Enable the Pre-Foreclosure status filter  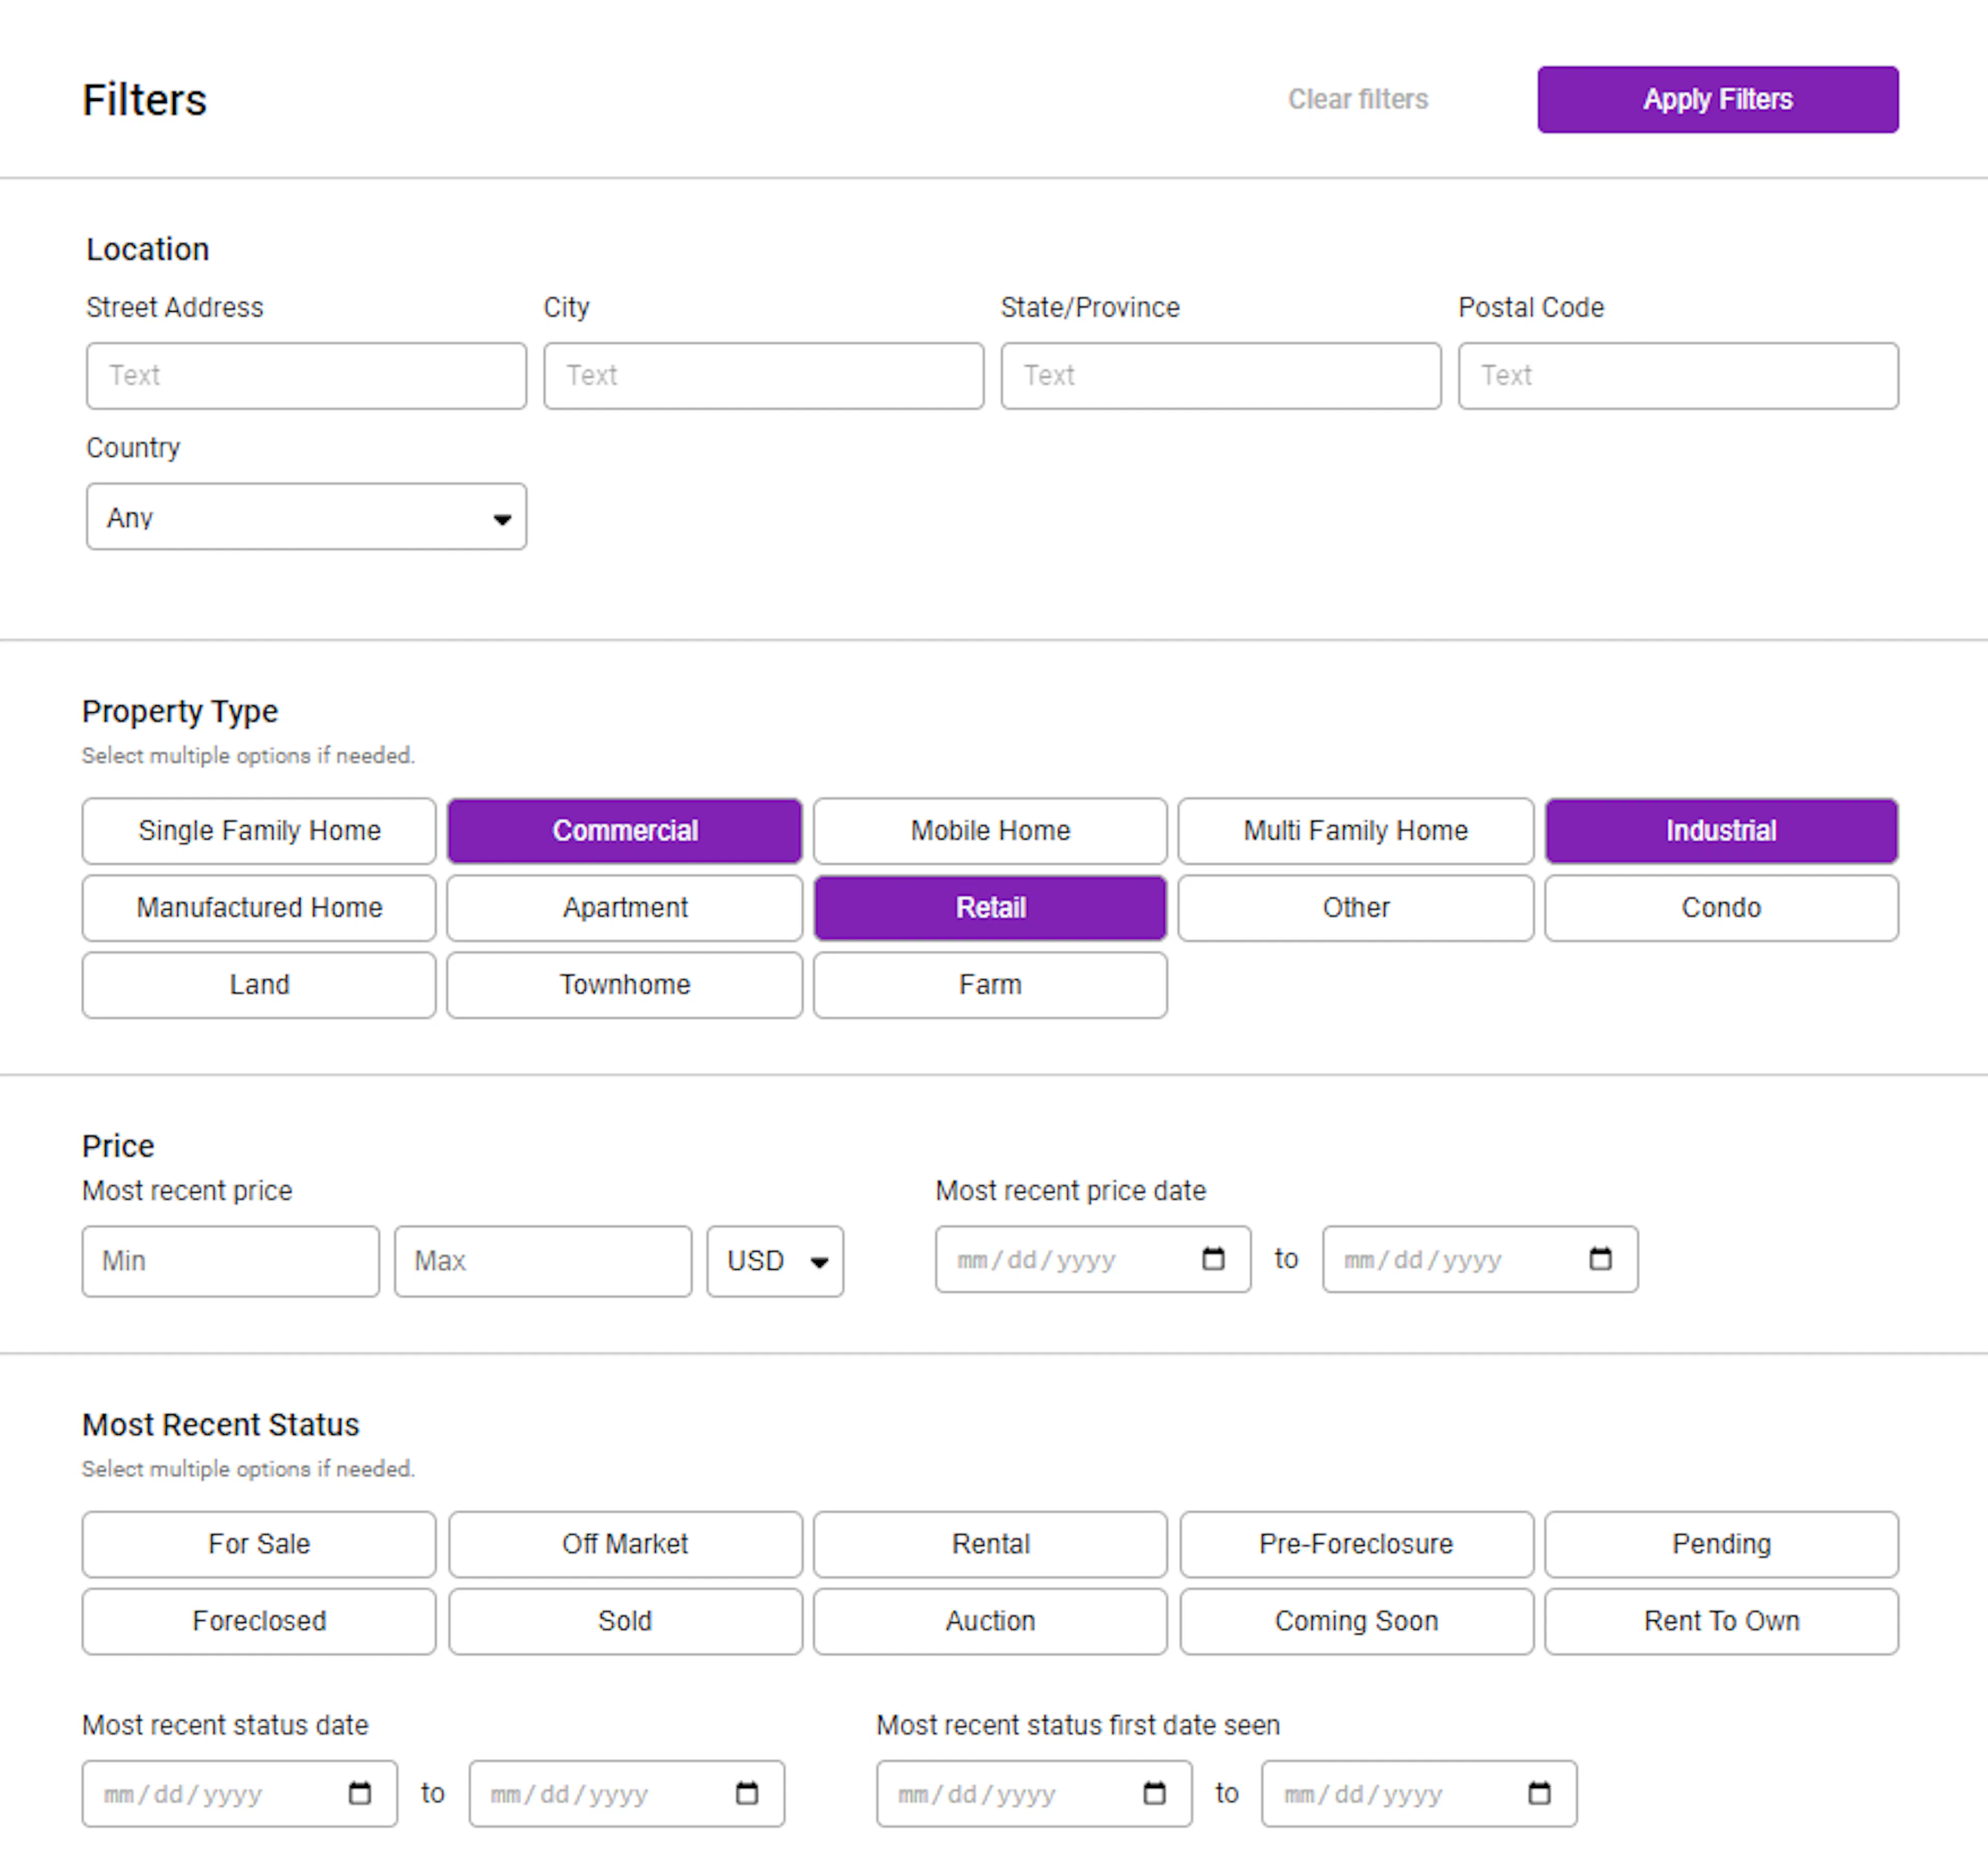[x=1355, y=1544]
